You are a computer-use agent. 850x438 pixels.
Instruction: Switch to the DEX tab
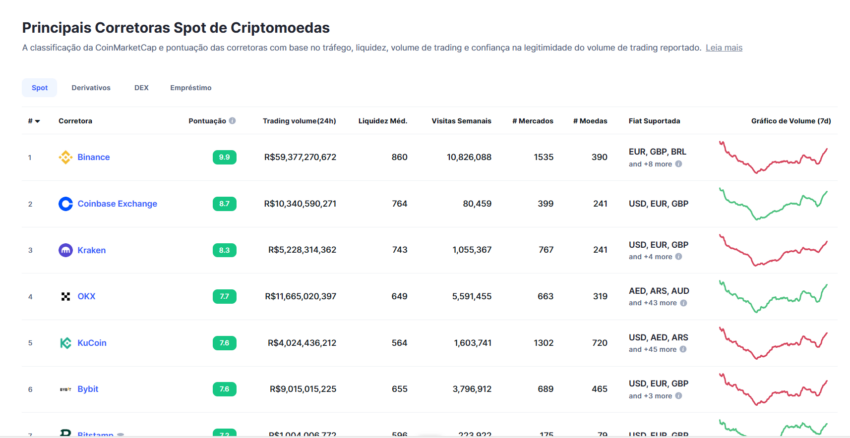[141, 88]
